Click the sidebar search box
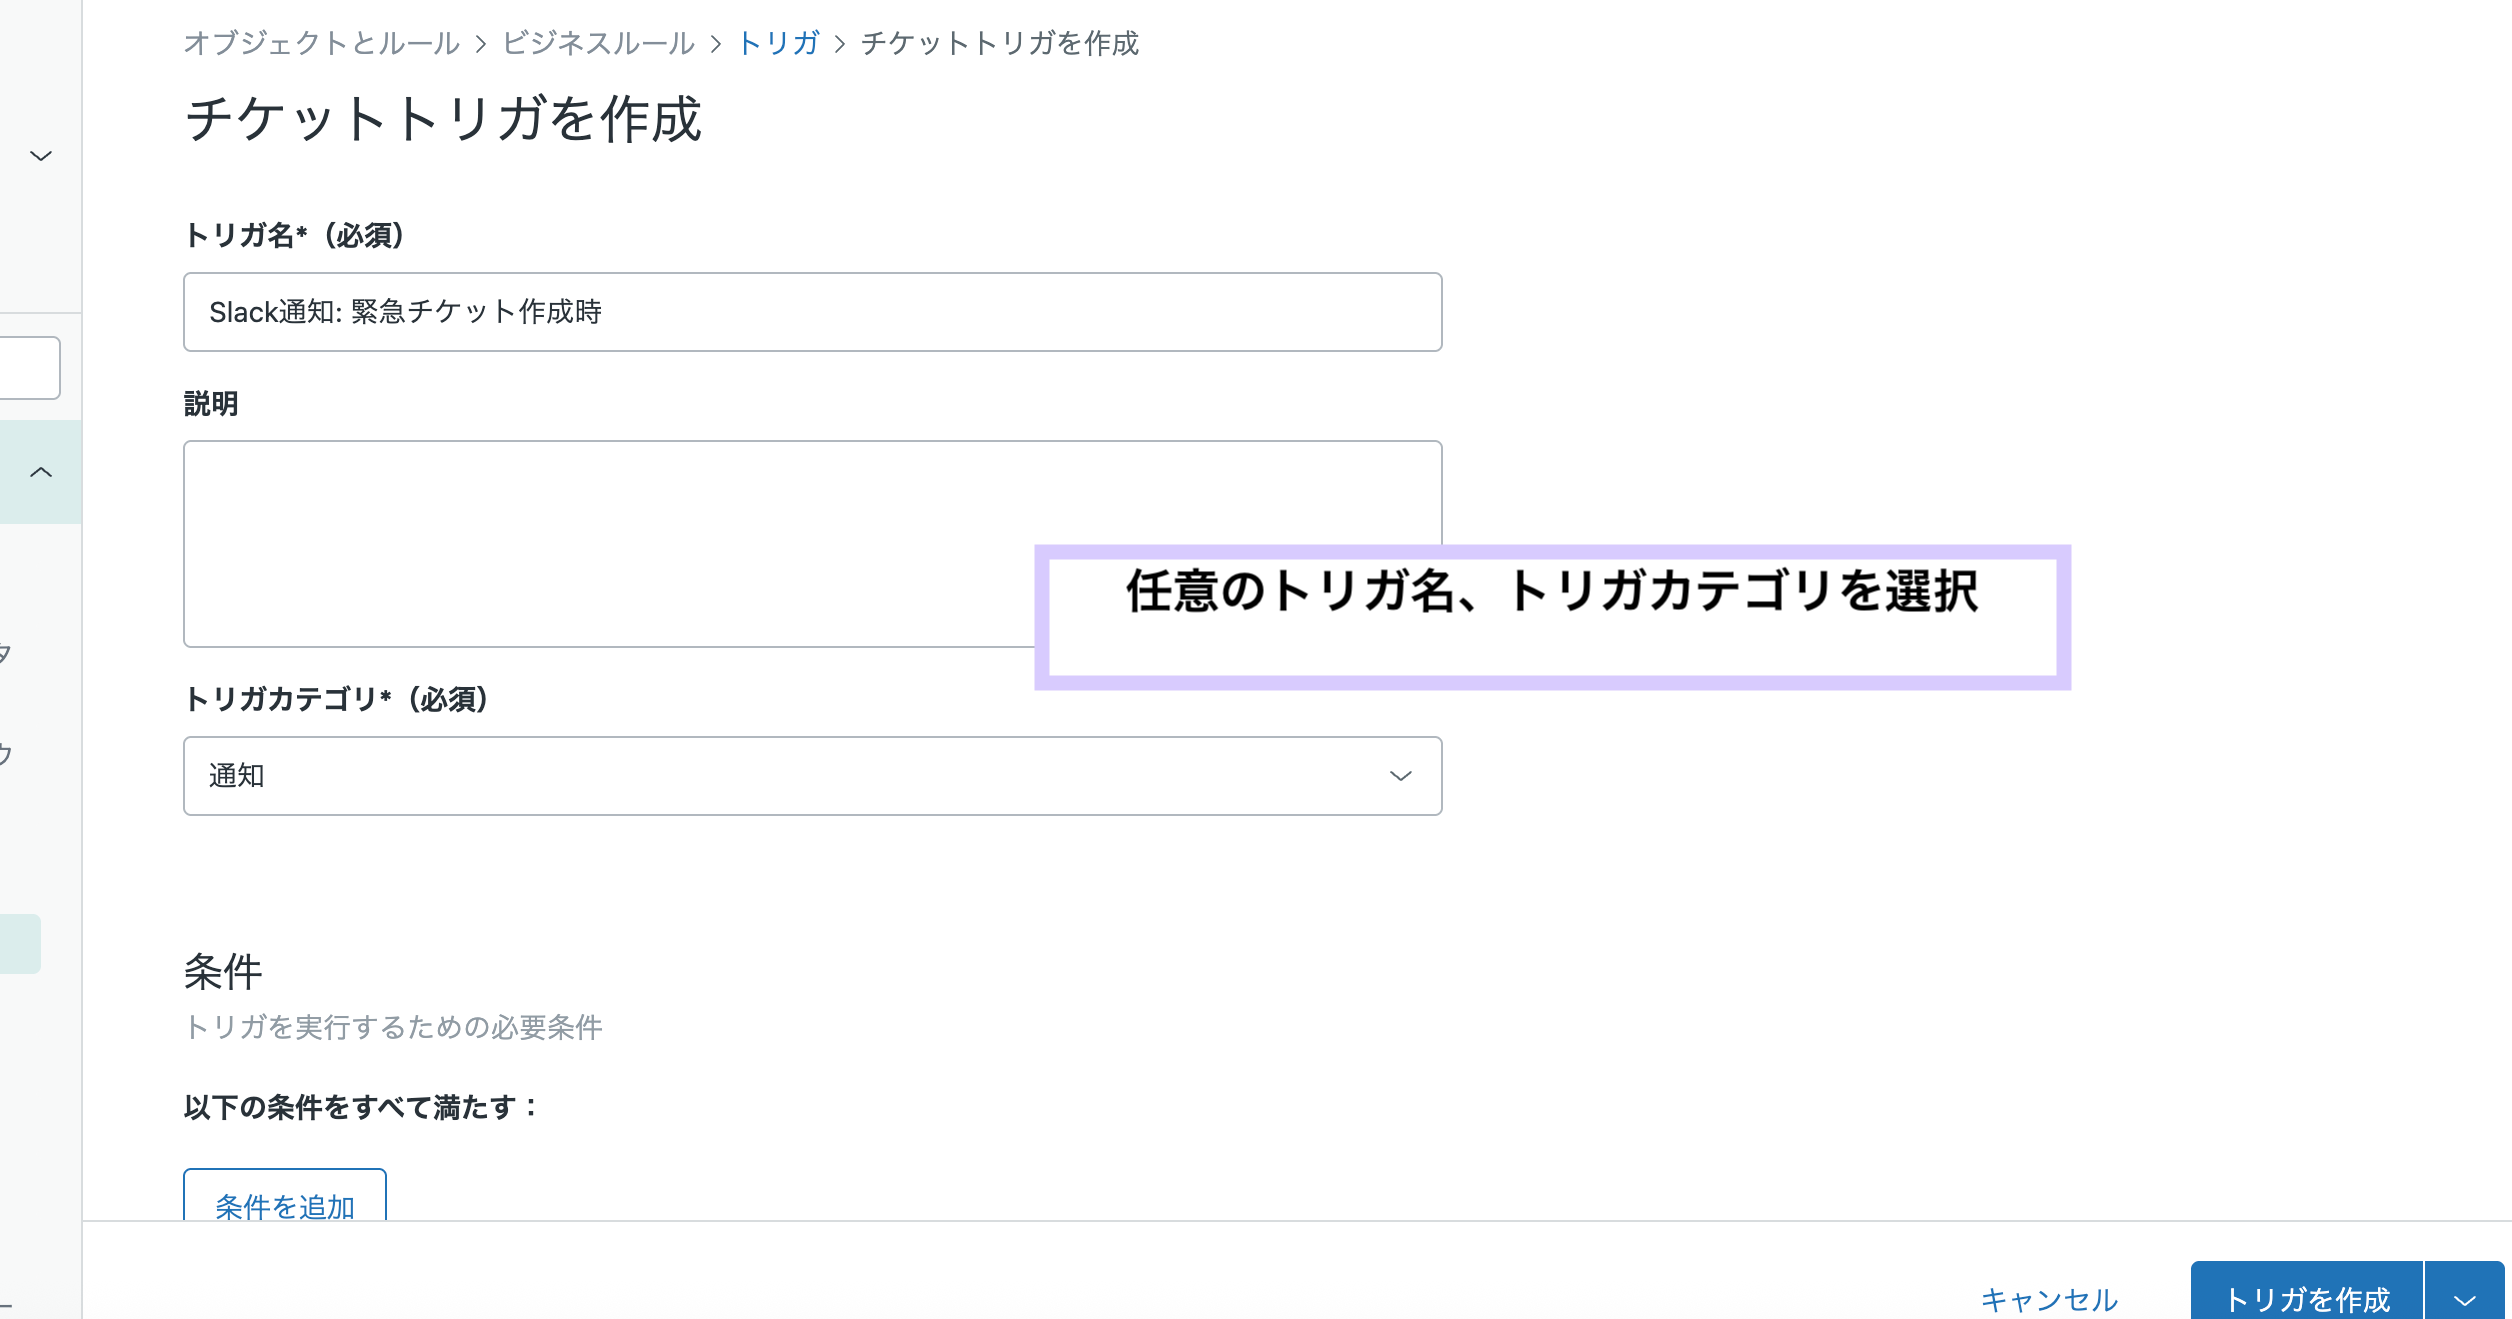The image size is (2512, 1319). [x=30, y=368]
